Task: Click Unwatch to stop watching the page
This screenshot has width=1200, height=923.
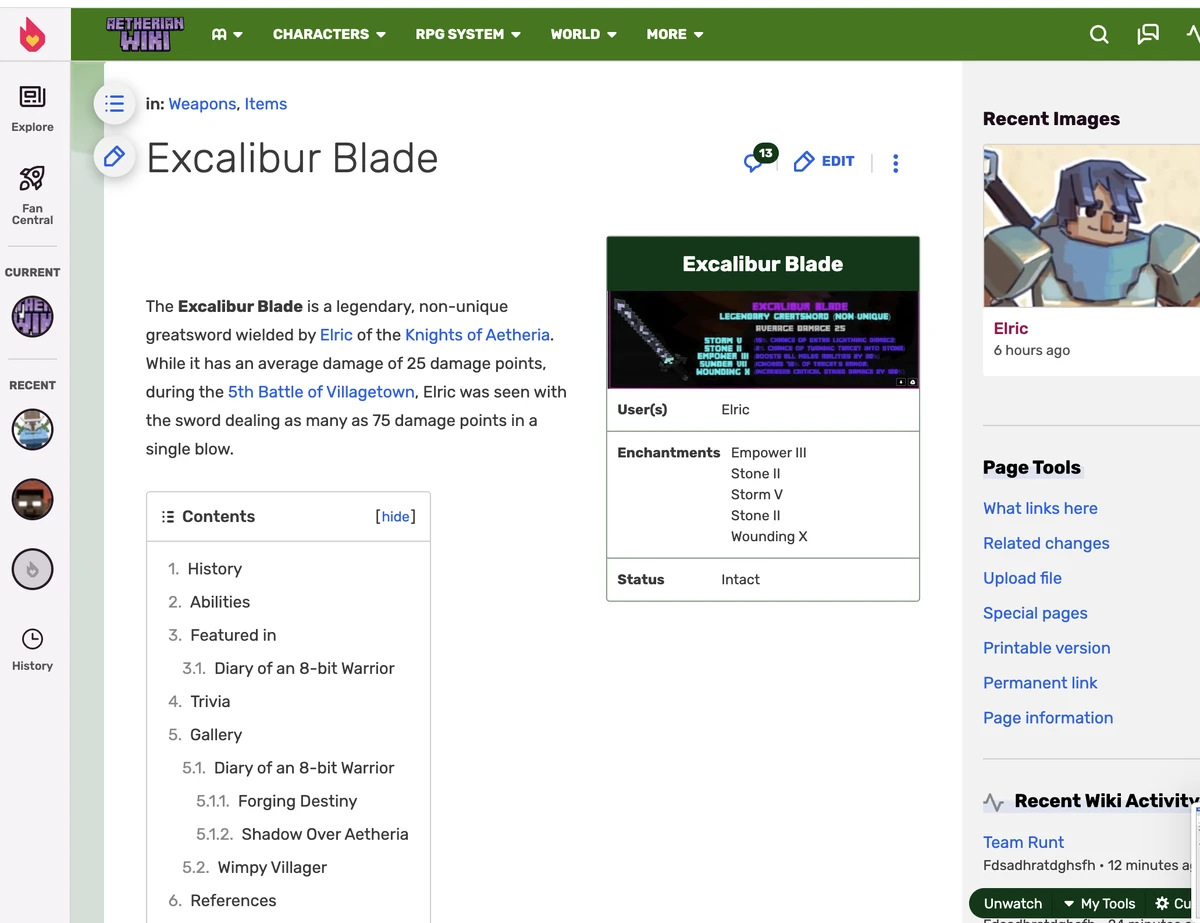Action: pos(1011,903)
